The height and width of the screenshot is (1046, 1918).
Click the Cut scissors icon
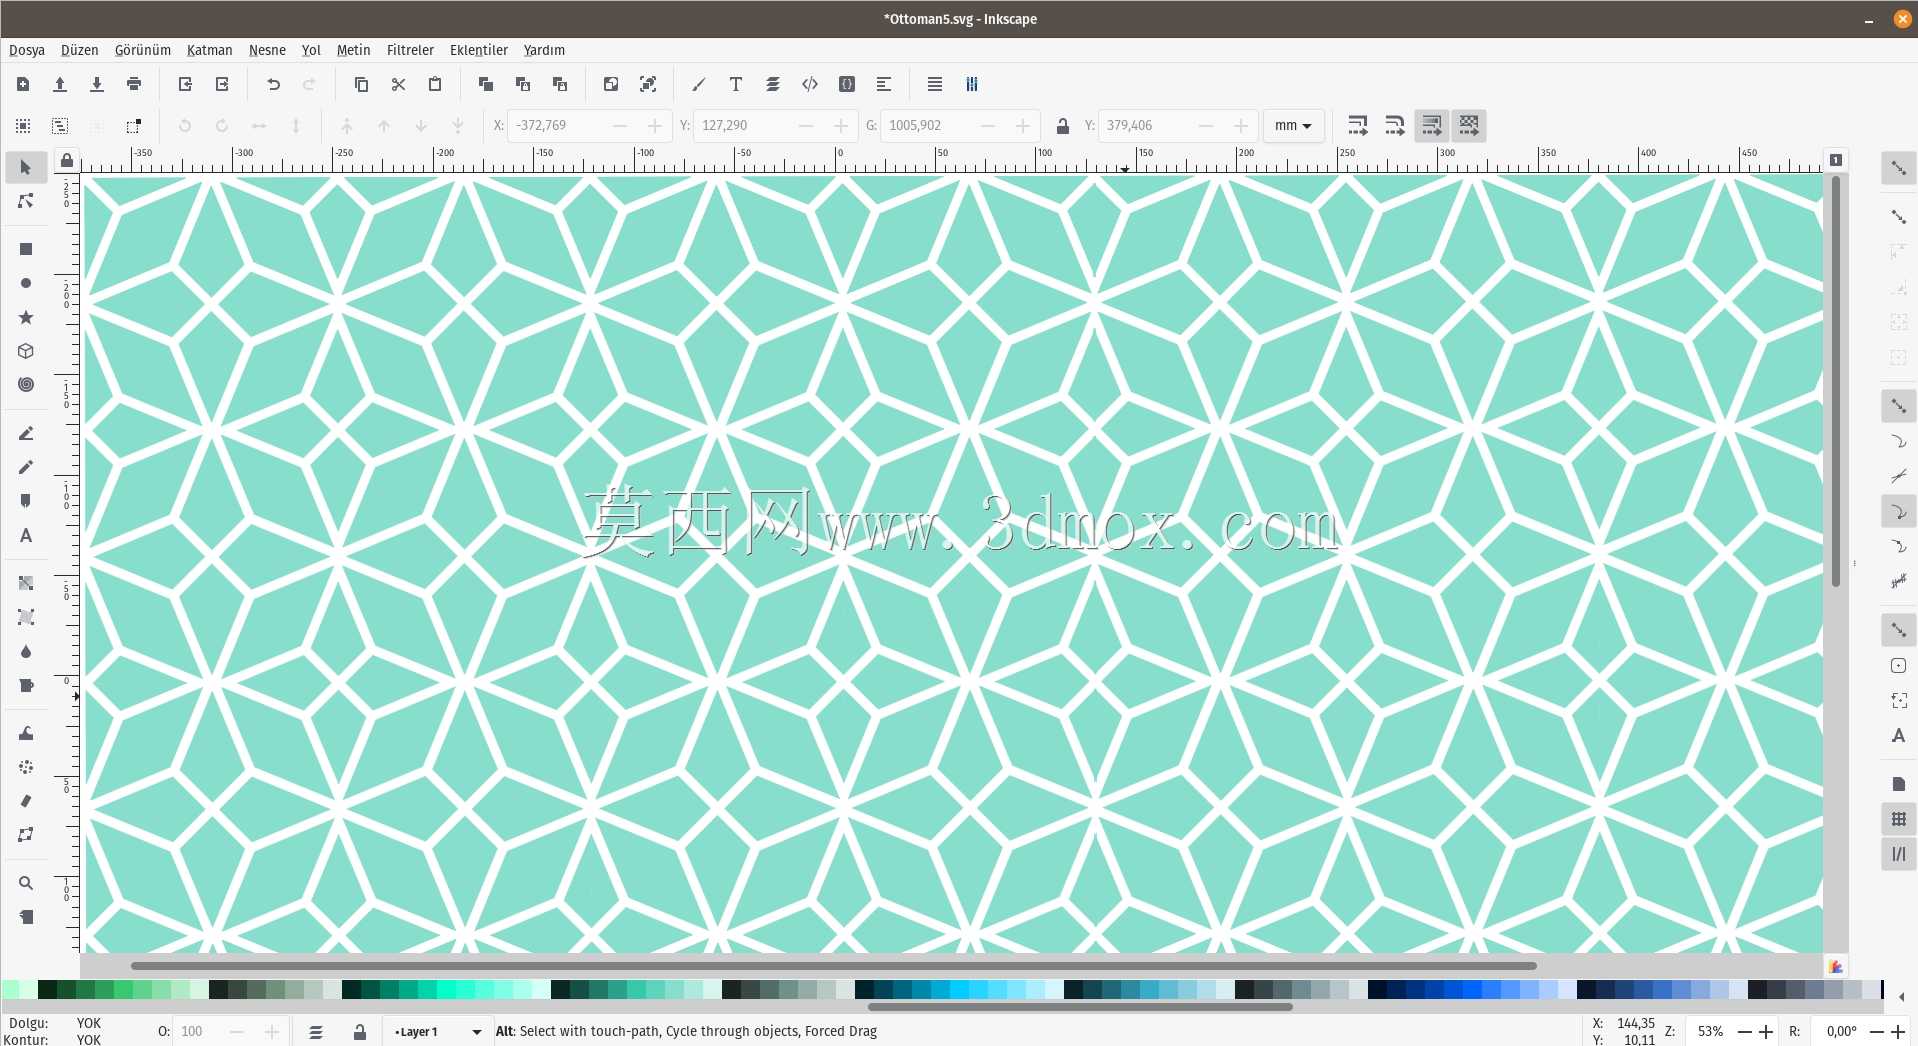[398, 84]
